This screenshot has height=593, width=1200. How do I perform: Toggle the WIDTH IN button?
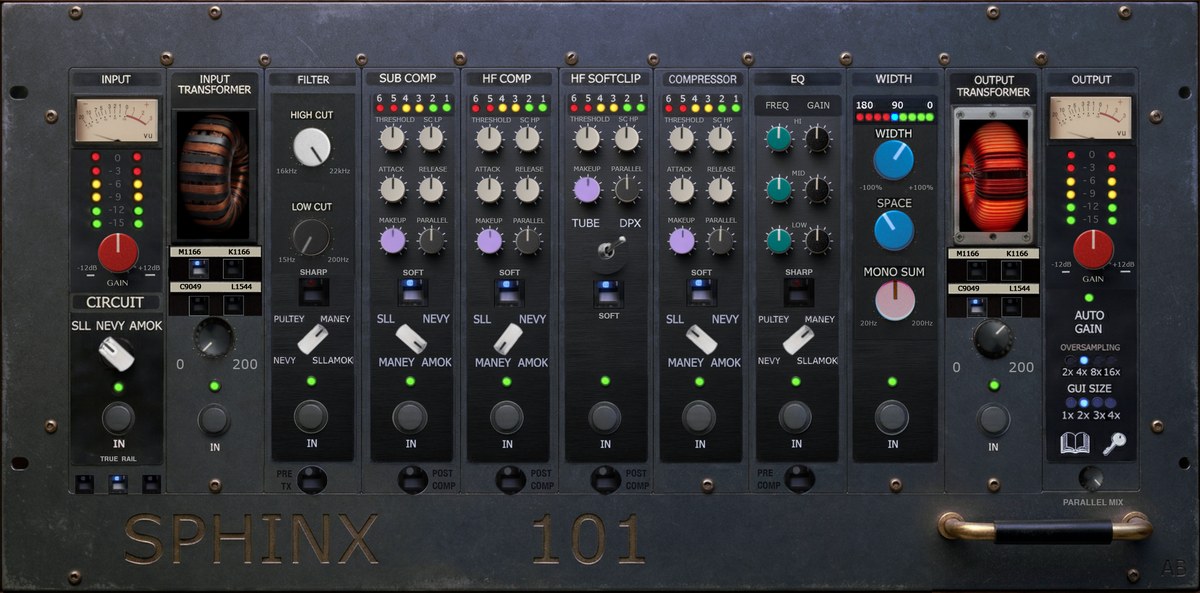point(892,416)
